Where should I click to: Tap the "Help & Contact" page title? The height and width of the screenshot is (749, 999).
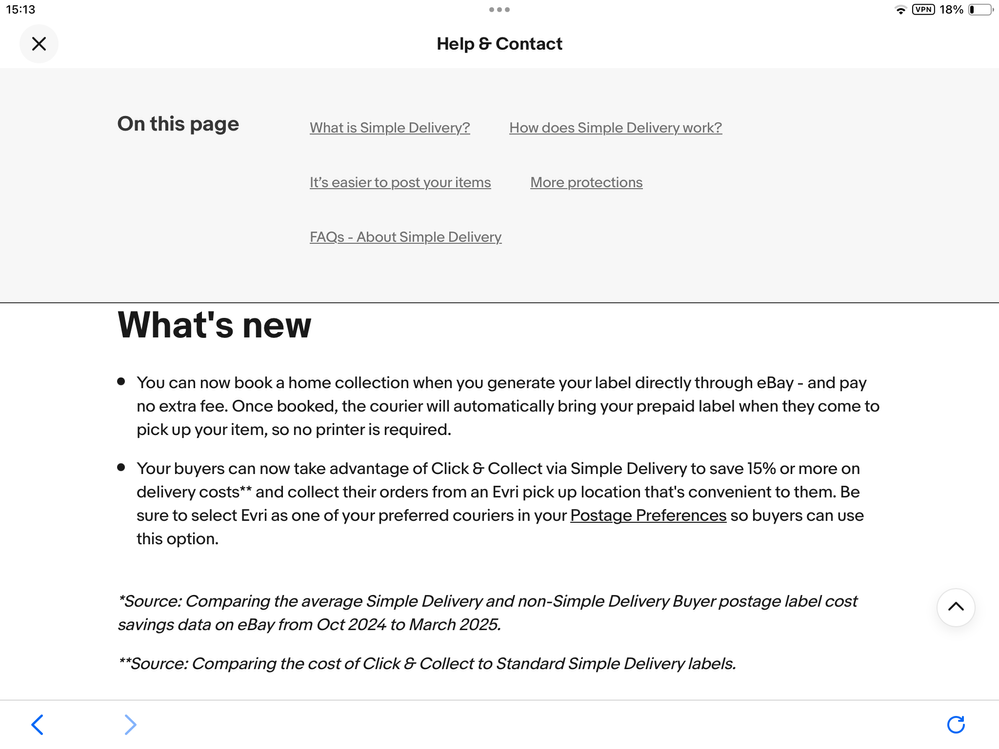[x=499, y=44]
